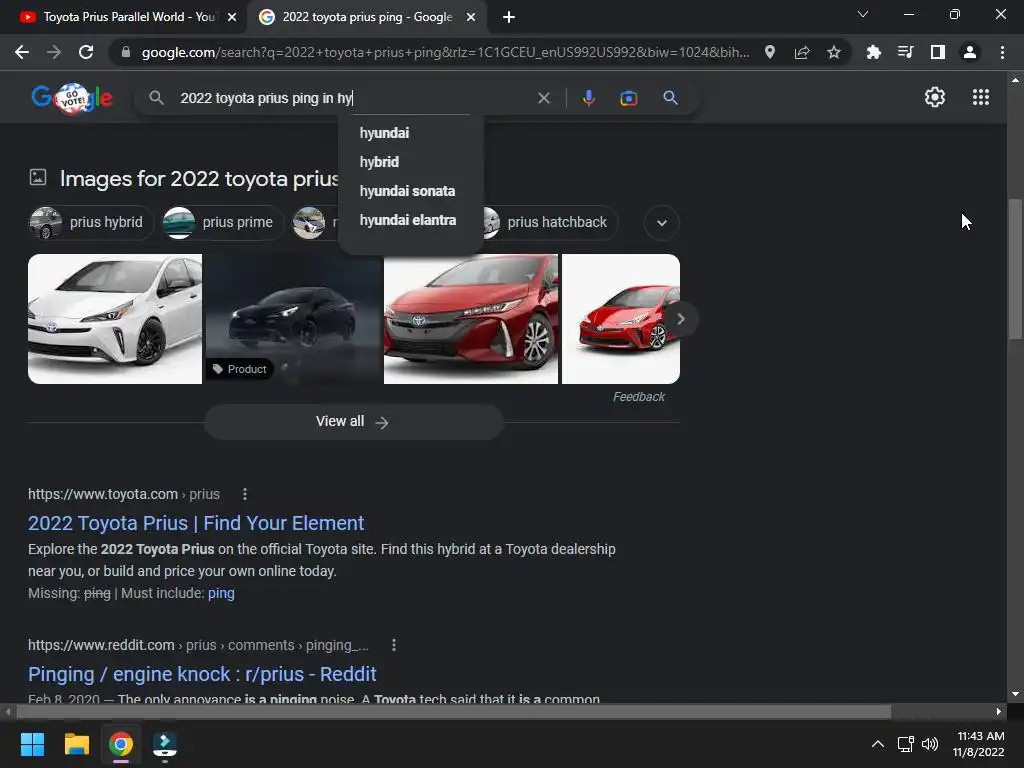The height and width of the screenshot is (768, 1024).
Task: Clear the search box with X
Action: coord(543,98)
